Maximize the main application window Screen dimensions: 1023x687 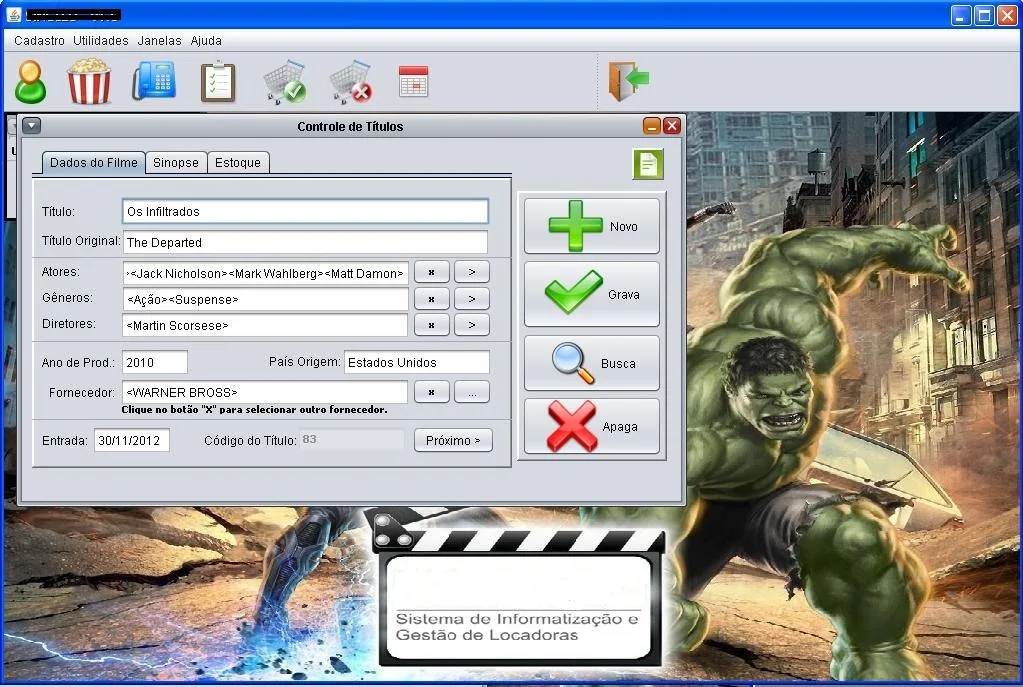coord(984,15)
